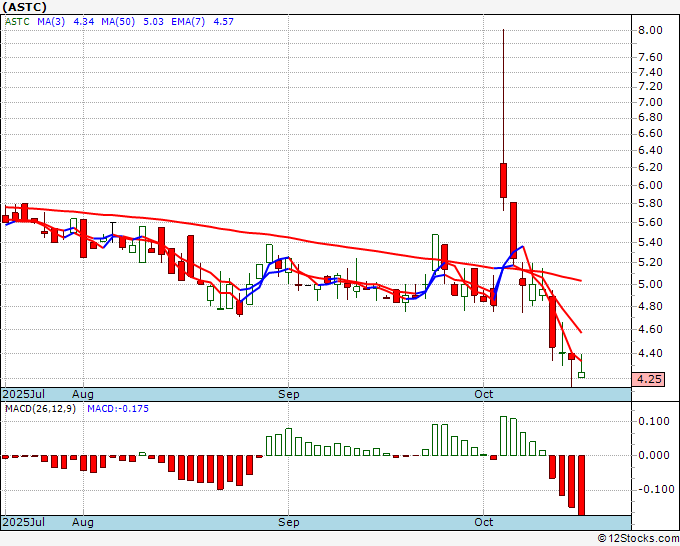Click the Oct label on MACD axis
680x546 pixels.
click(x=484, y=522)
